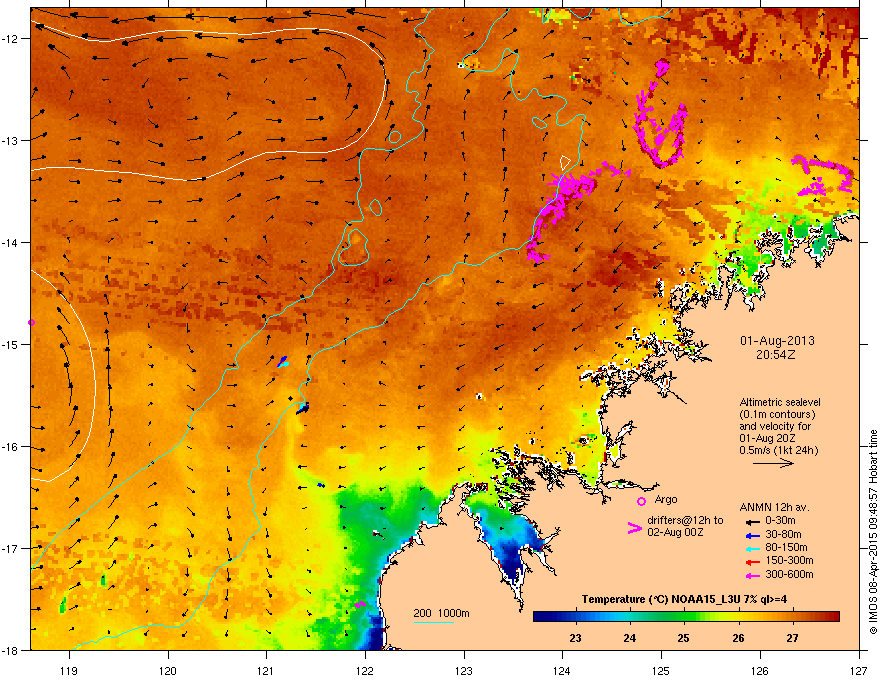
Task: Click the magenta mooring marker near 122E 17.5S
Action: click(x=360, y=604)
